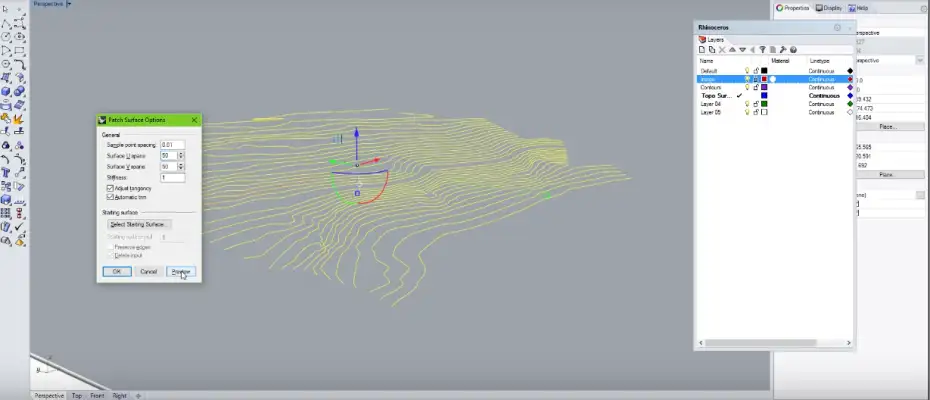Switch to the Help tab
This screenshot has width=930, height=400.
(859, 8)
